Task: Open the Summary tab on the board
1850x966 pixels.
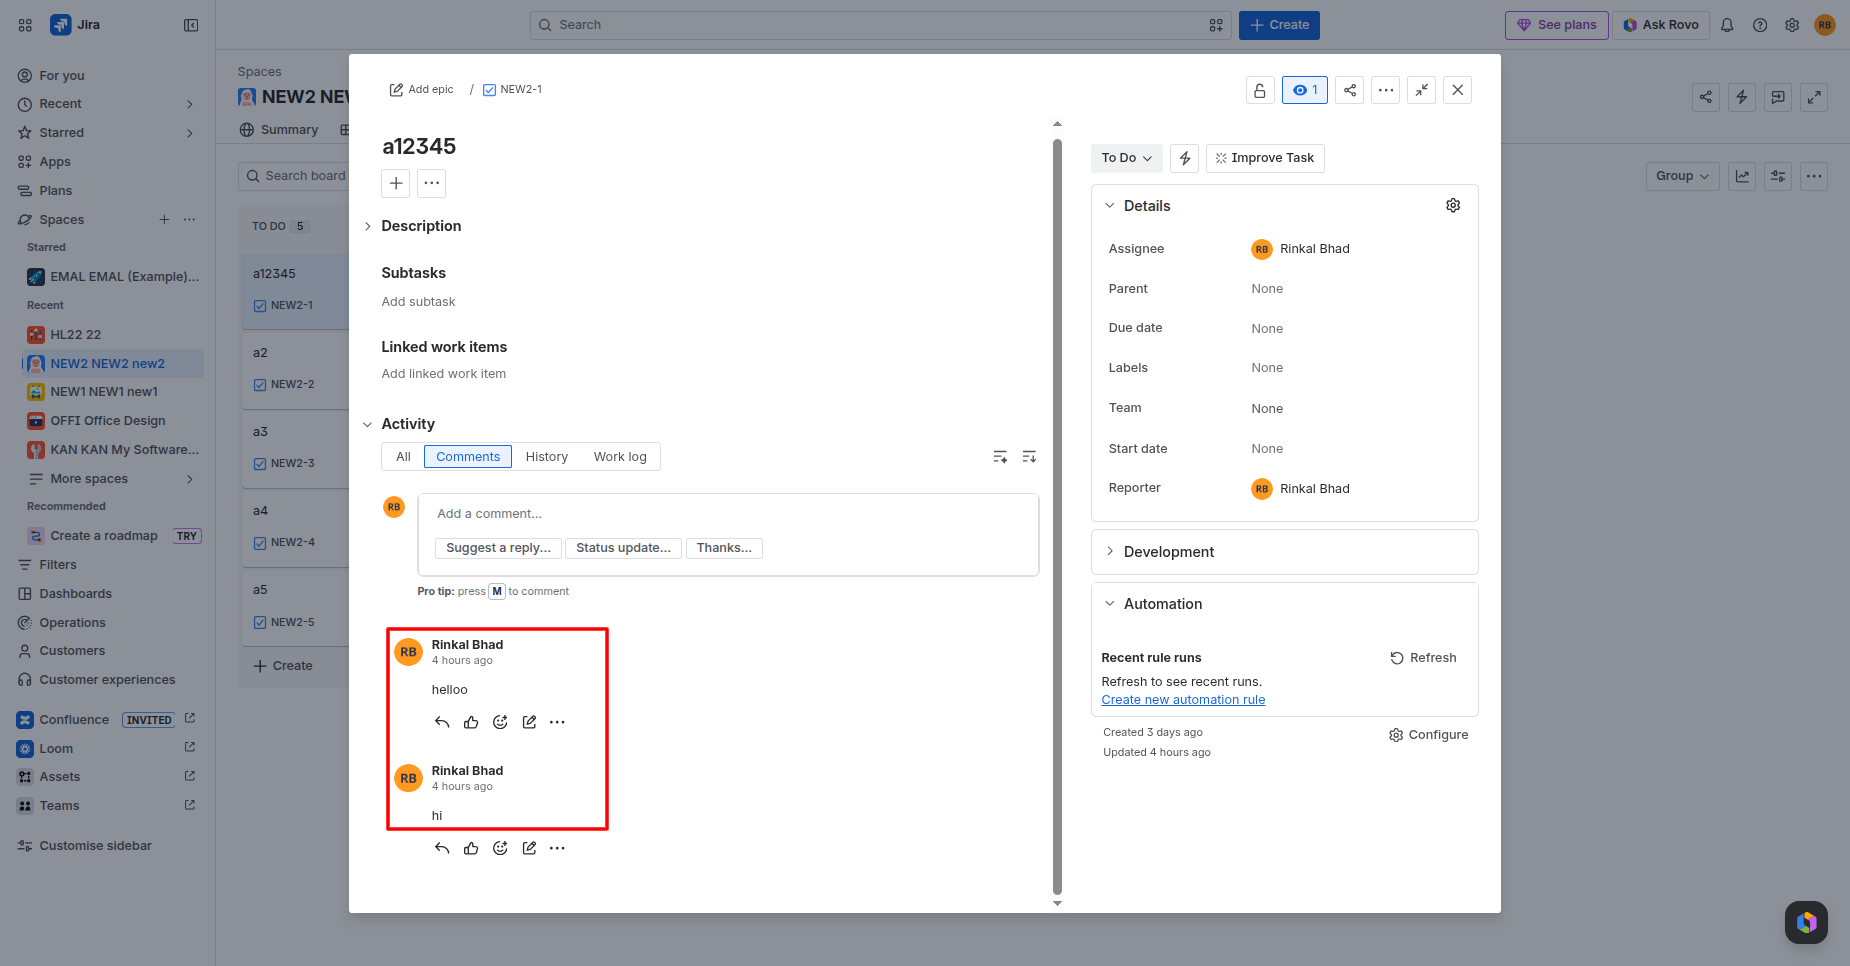Action: click(x=280, y=130)
